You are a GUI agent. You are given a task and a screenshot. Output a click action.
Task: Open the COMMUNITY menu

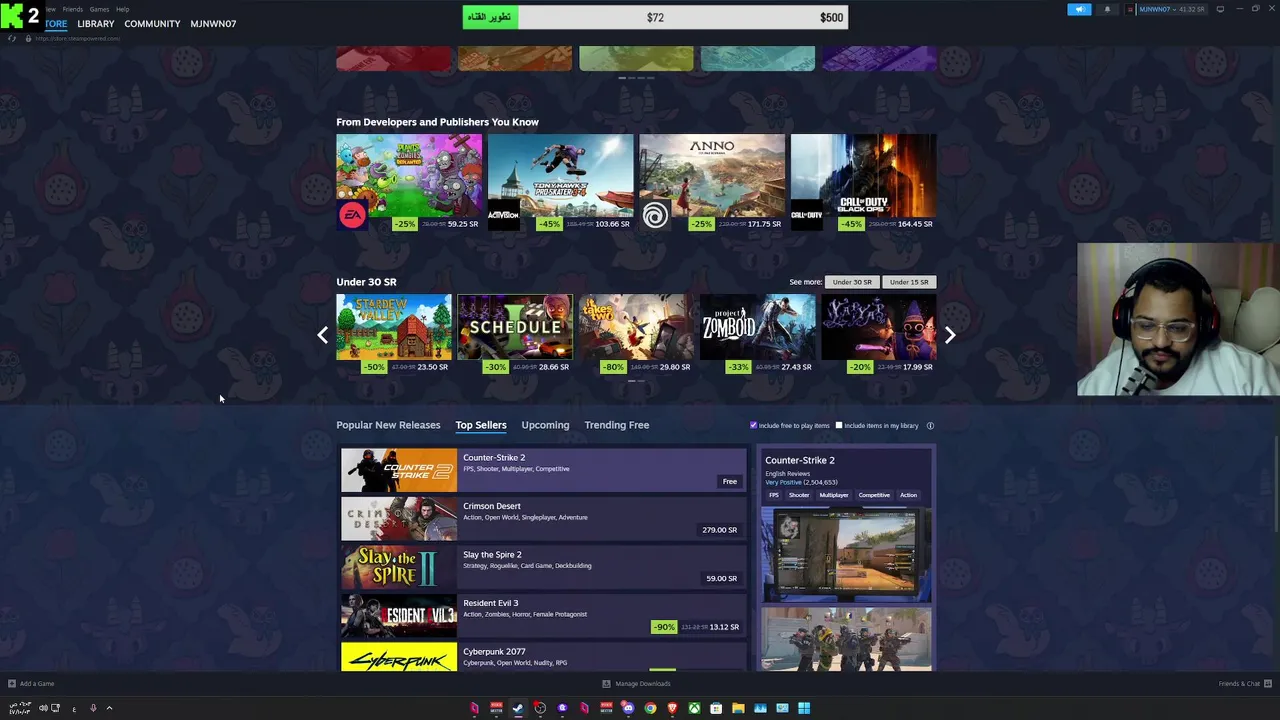[152, 23]
